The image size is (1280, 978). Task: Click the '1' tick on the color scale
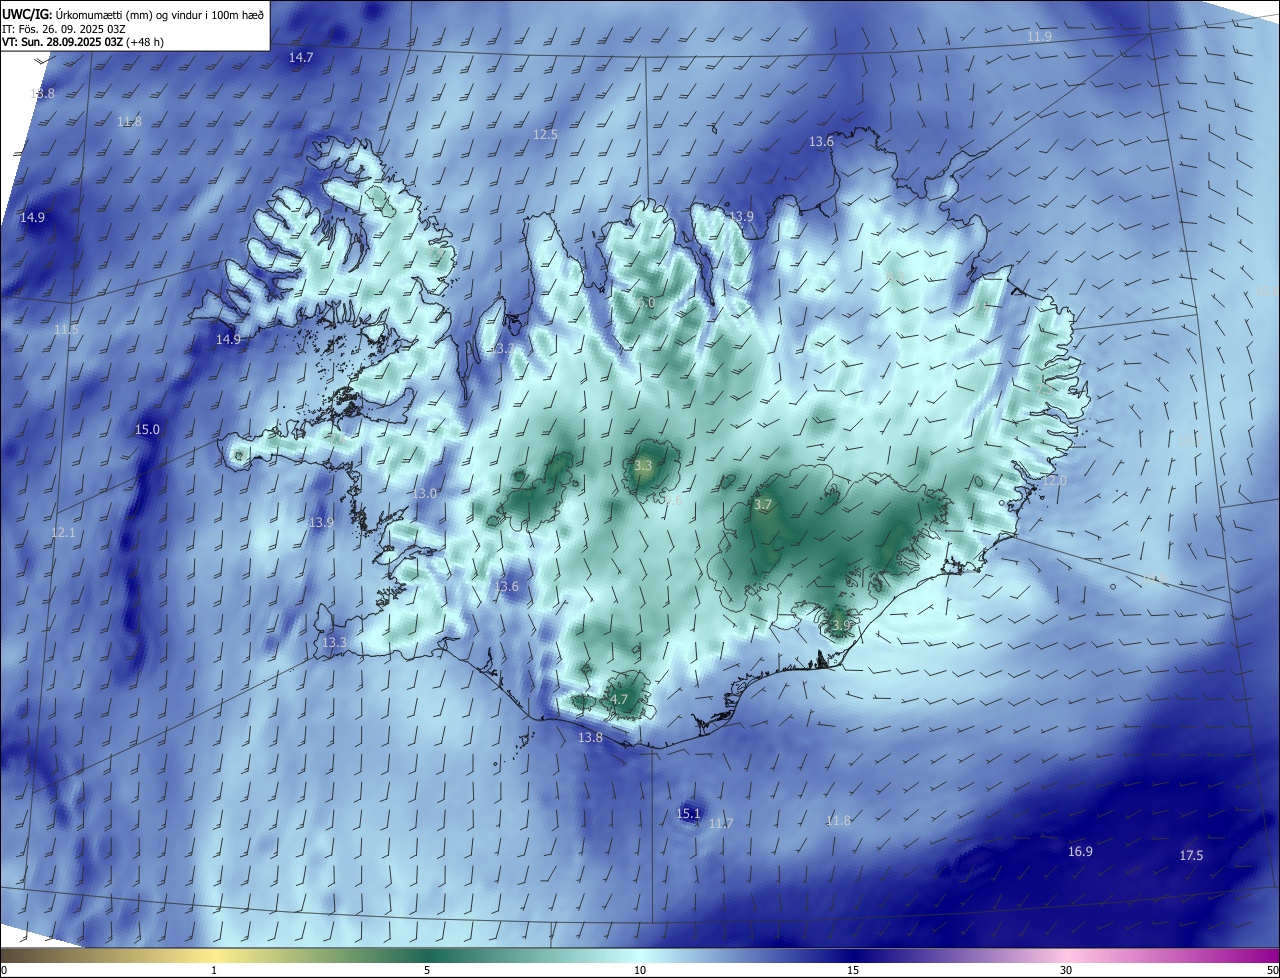[215, 970]
